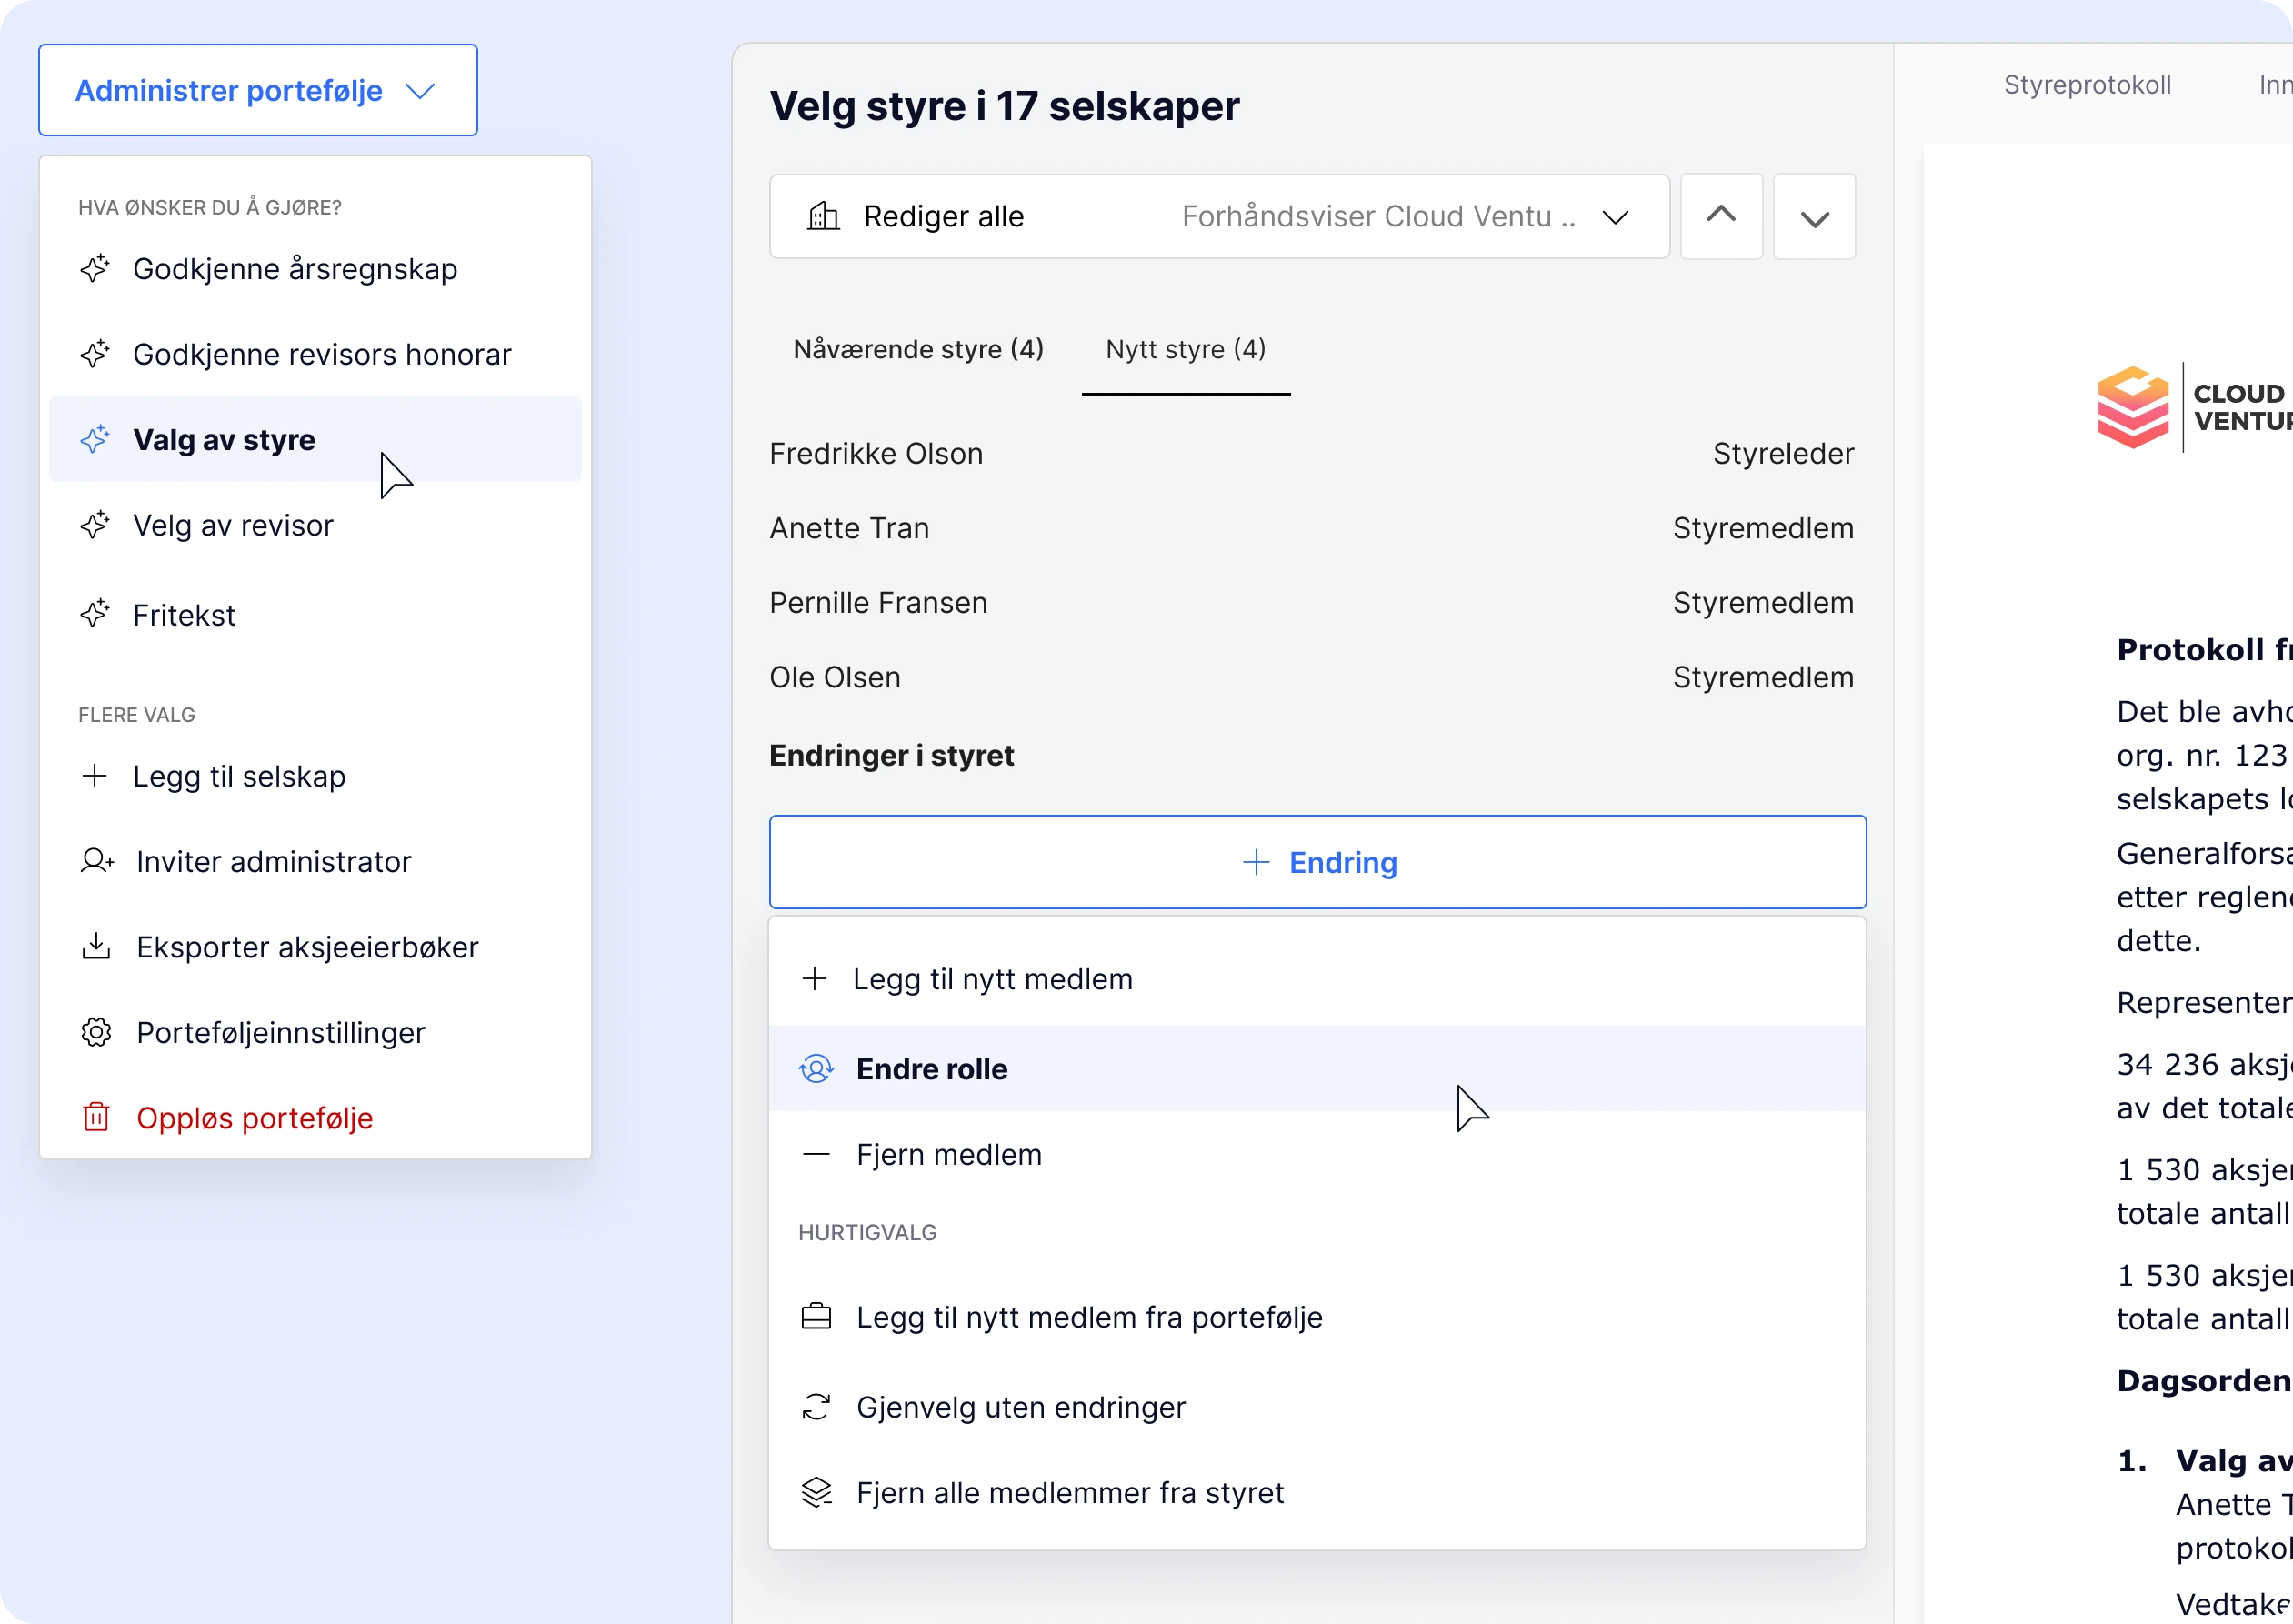
Task: Open the Administrer portefølje dropdown
Action: pos(258,90)
